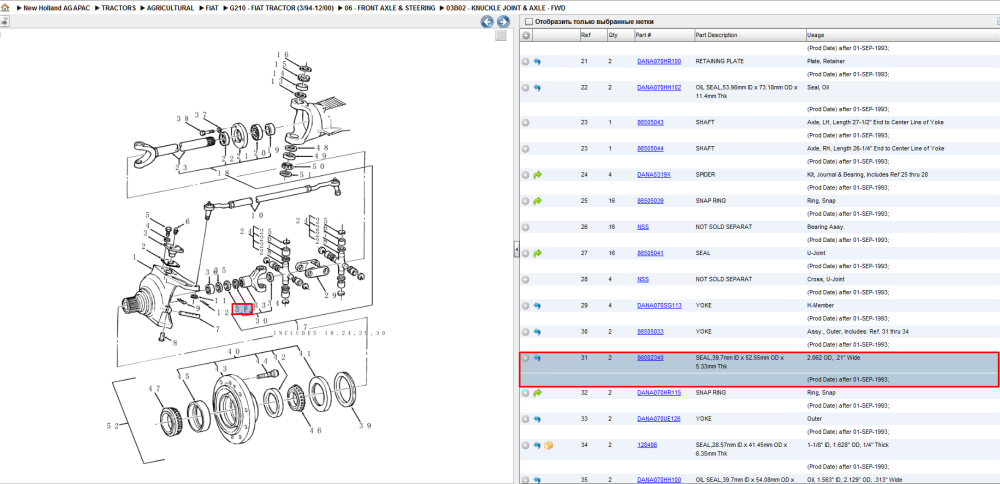Click the blue arrow icon for part 86505033
This screenshot has height=484, width=1000.
(537, 332)
